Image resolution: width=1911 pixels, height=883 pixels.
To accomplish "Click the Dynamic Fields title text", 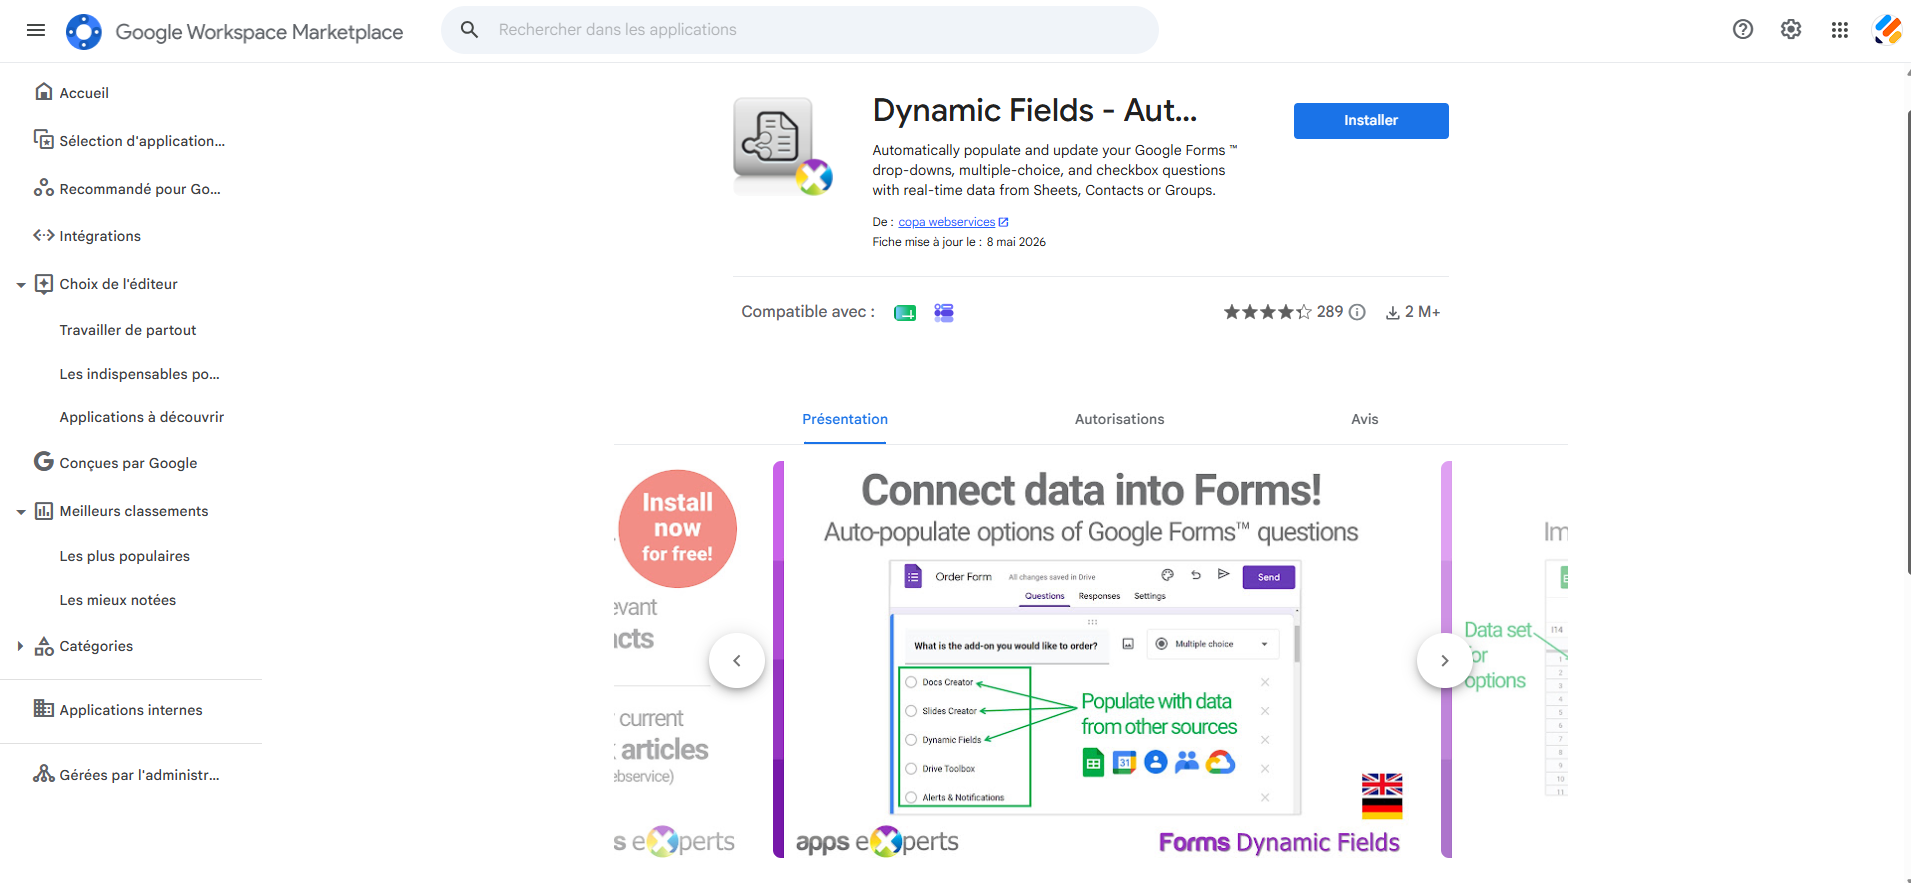I will pyautogui.click(x=1035, y=110).
